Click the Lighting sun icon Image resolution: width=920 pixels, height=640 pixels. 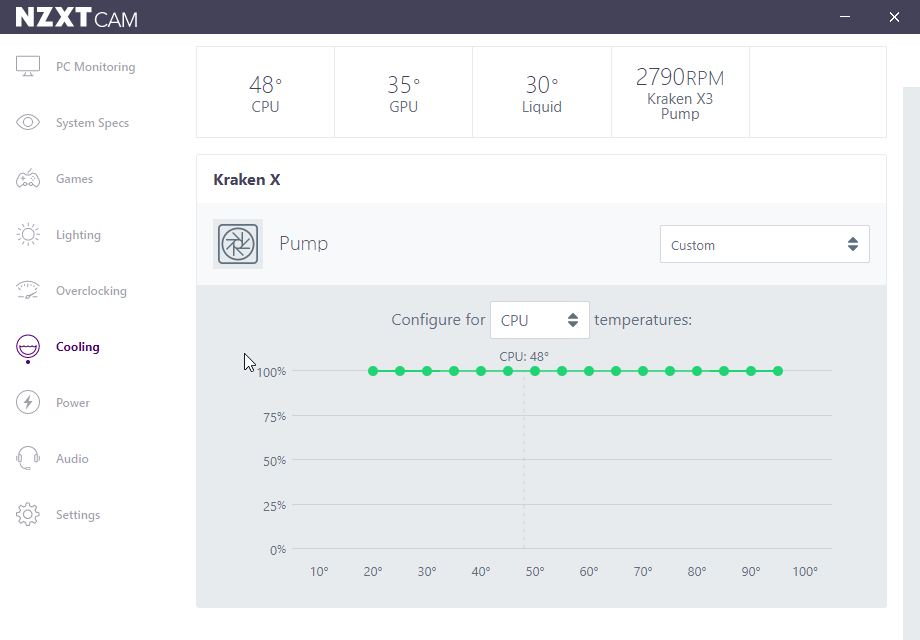[x=28, y=235]
